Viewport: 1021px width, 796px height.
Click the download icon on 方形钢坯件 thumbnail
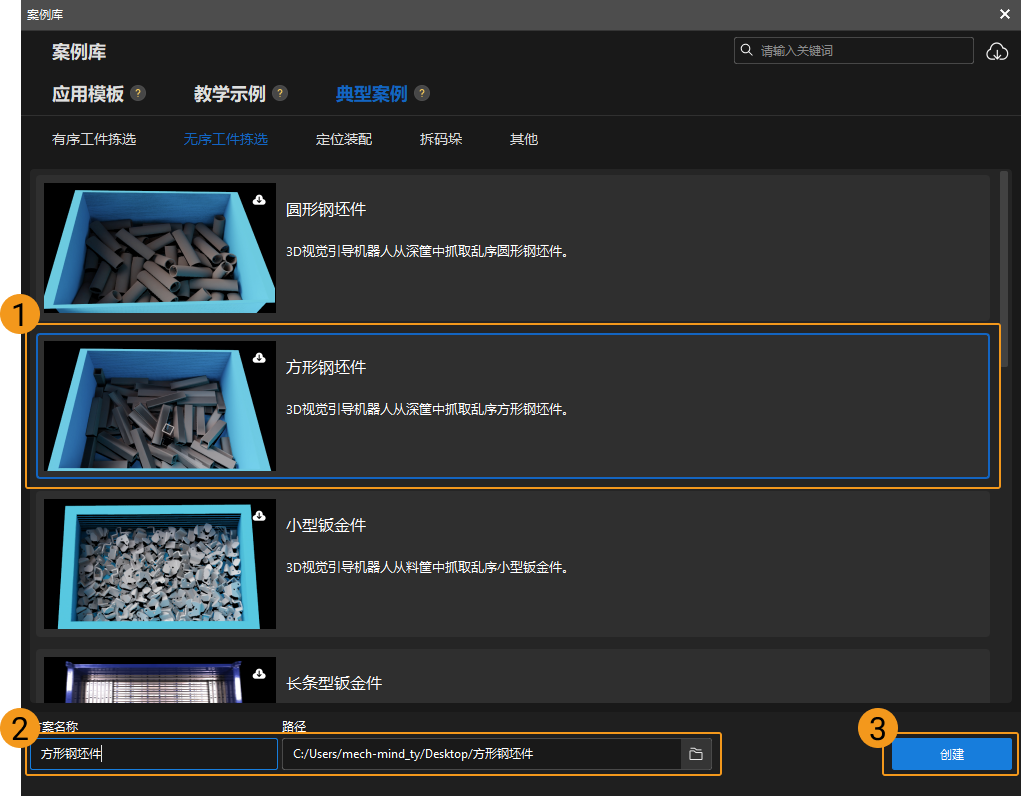260,357
